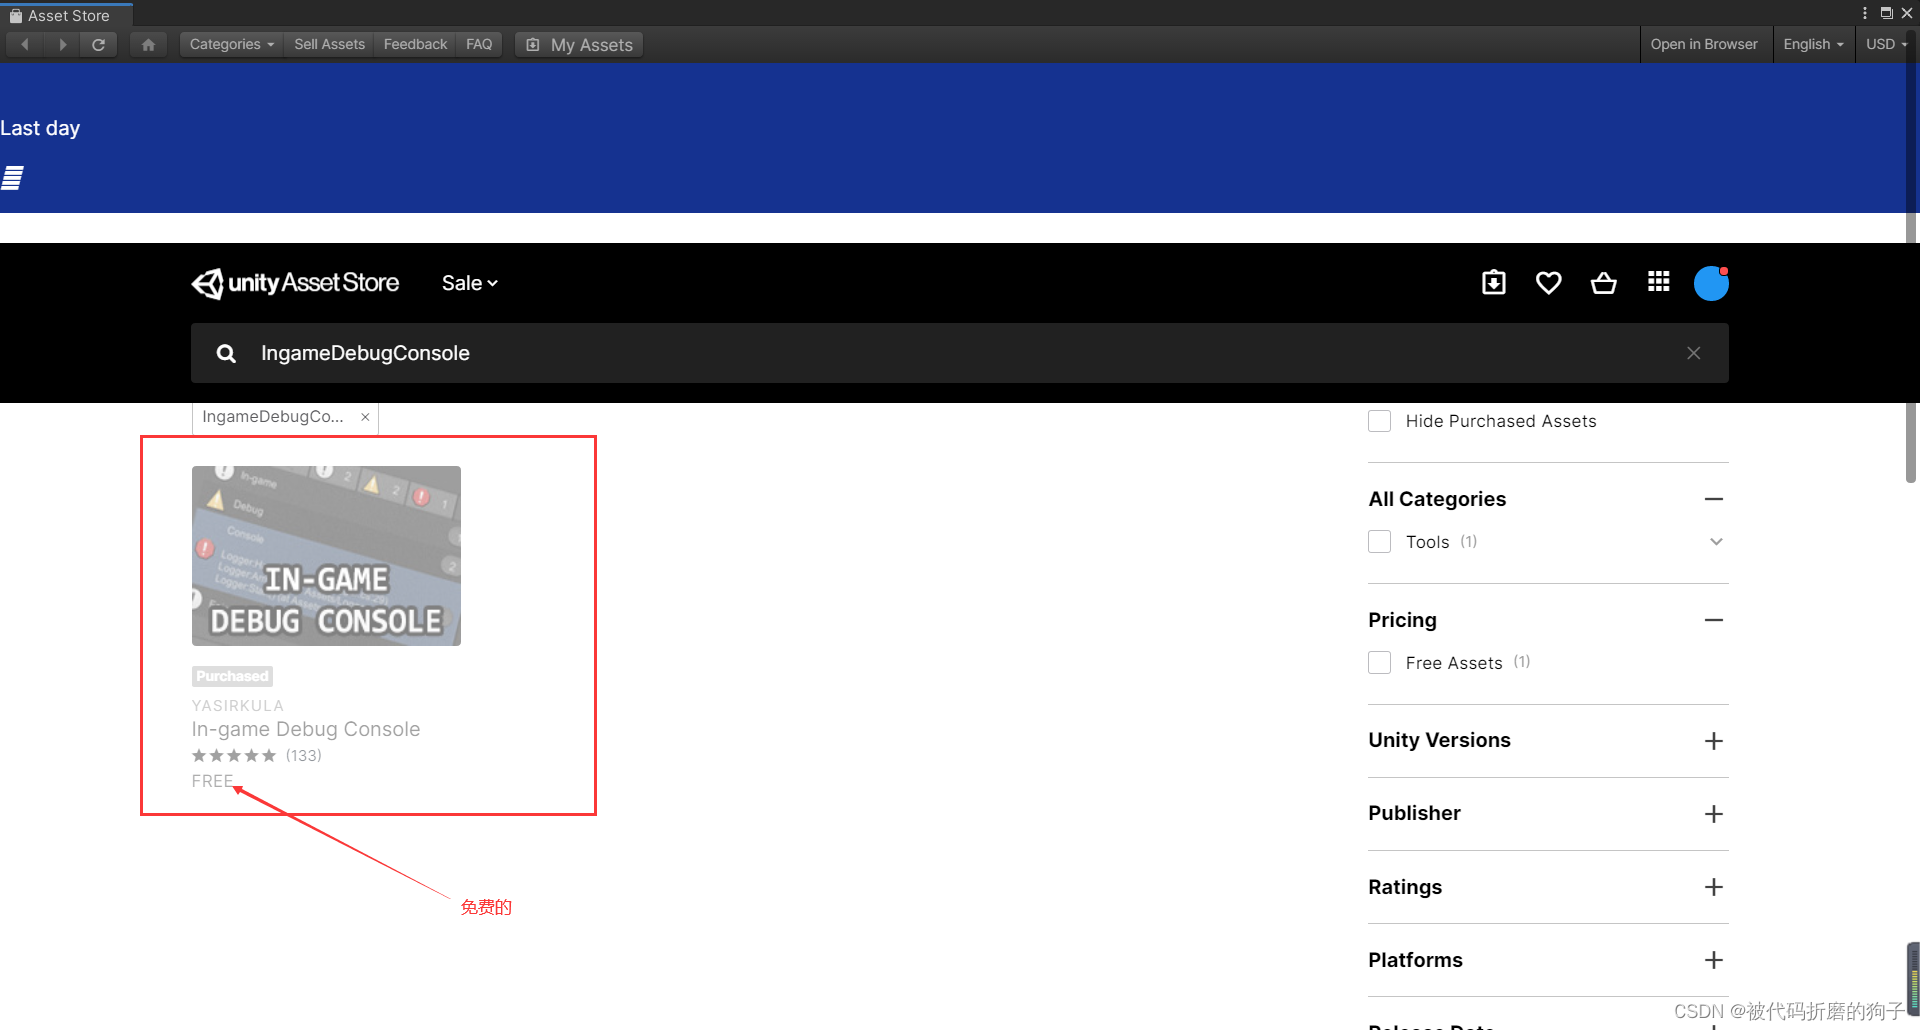The width and height of the screenshot is (1920, 1030).
Task: Open the Categories dropdown
Action: tap(231, 44)
